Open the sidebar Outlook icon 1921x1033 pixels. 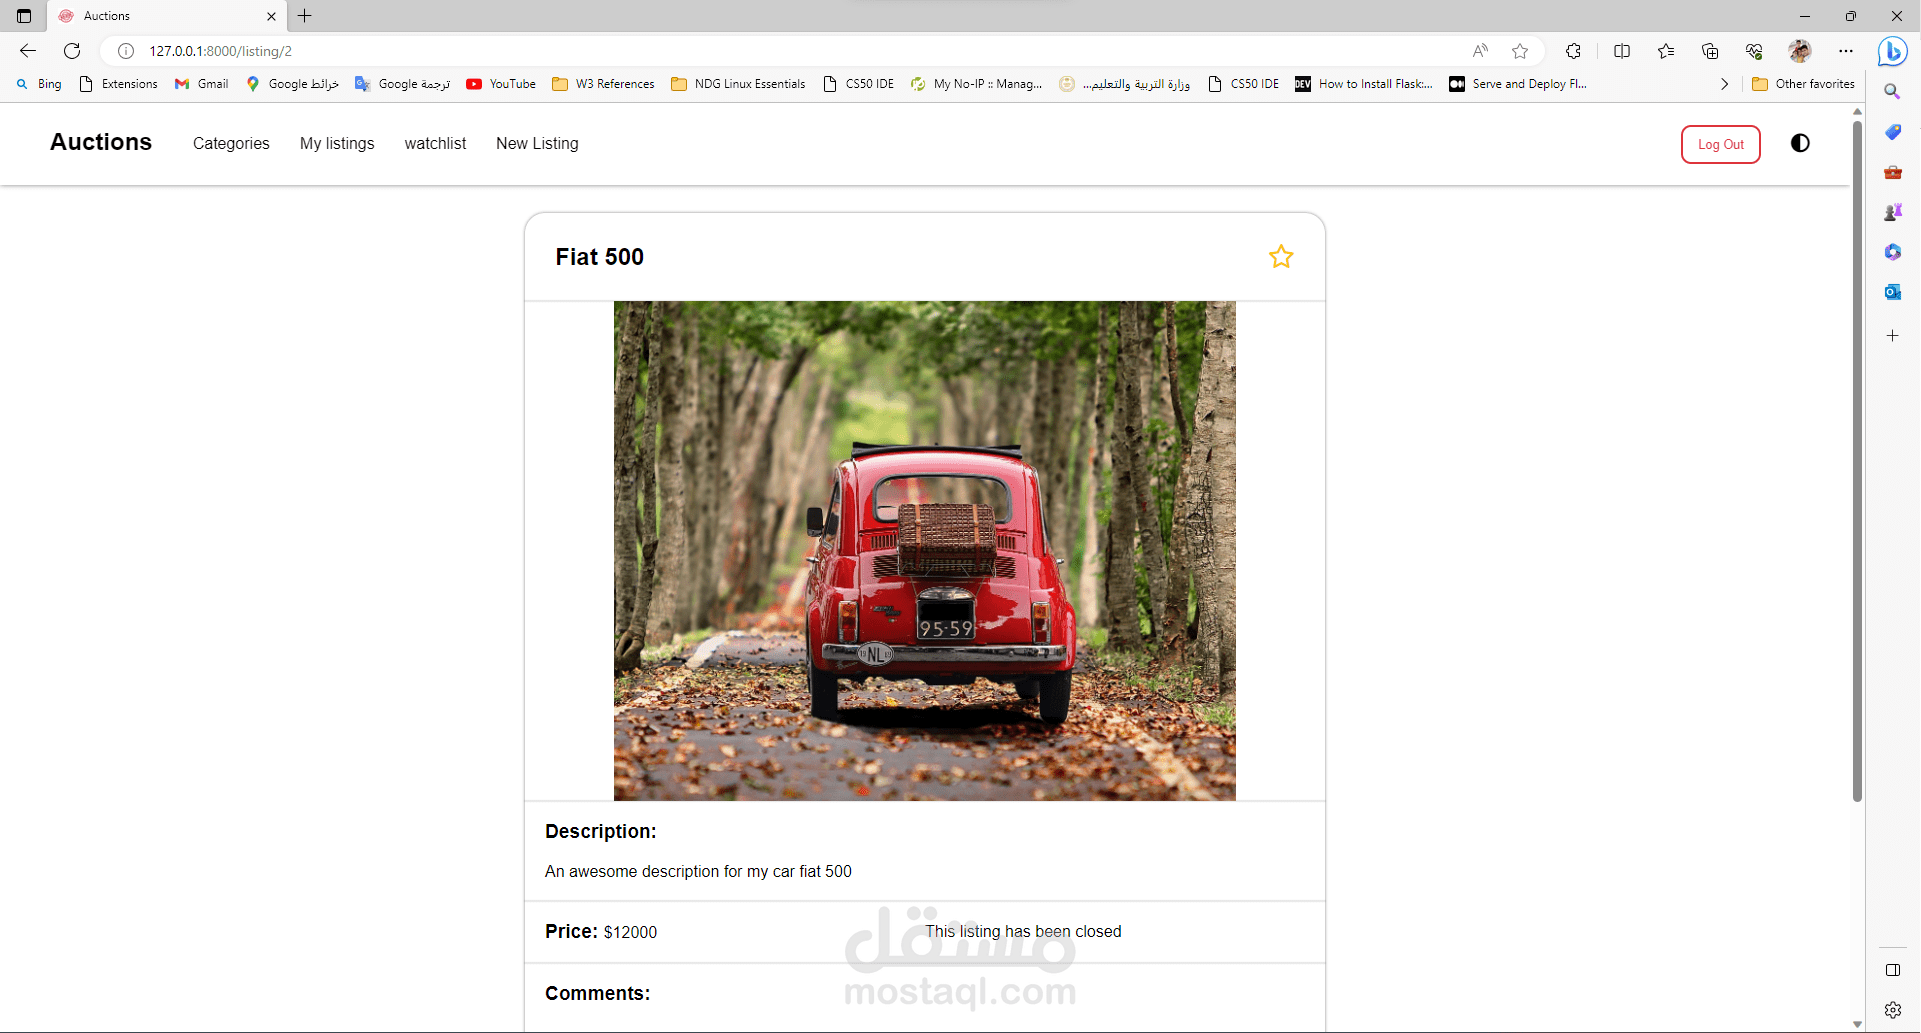click(x=1892, y=292)
